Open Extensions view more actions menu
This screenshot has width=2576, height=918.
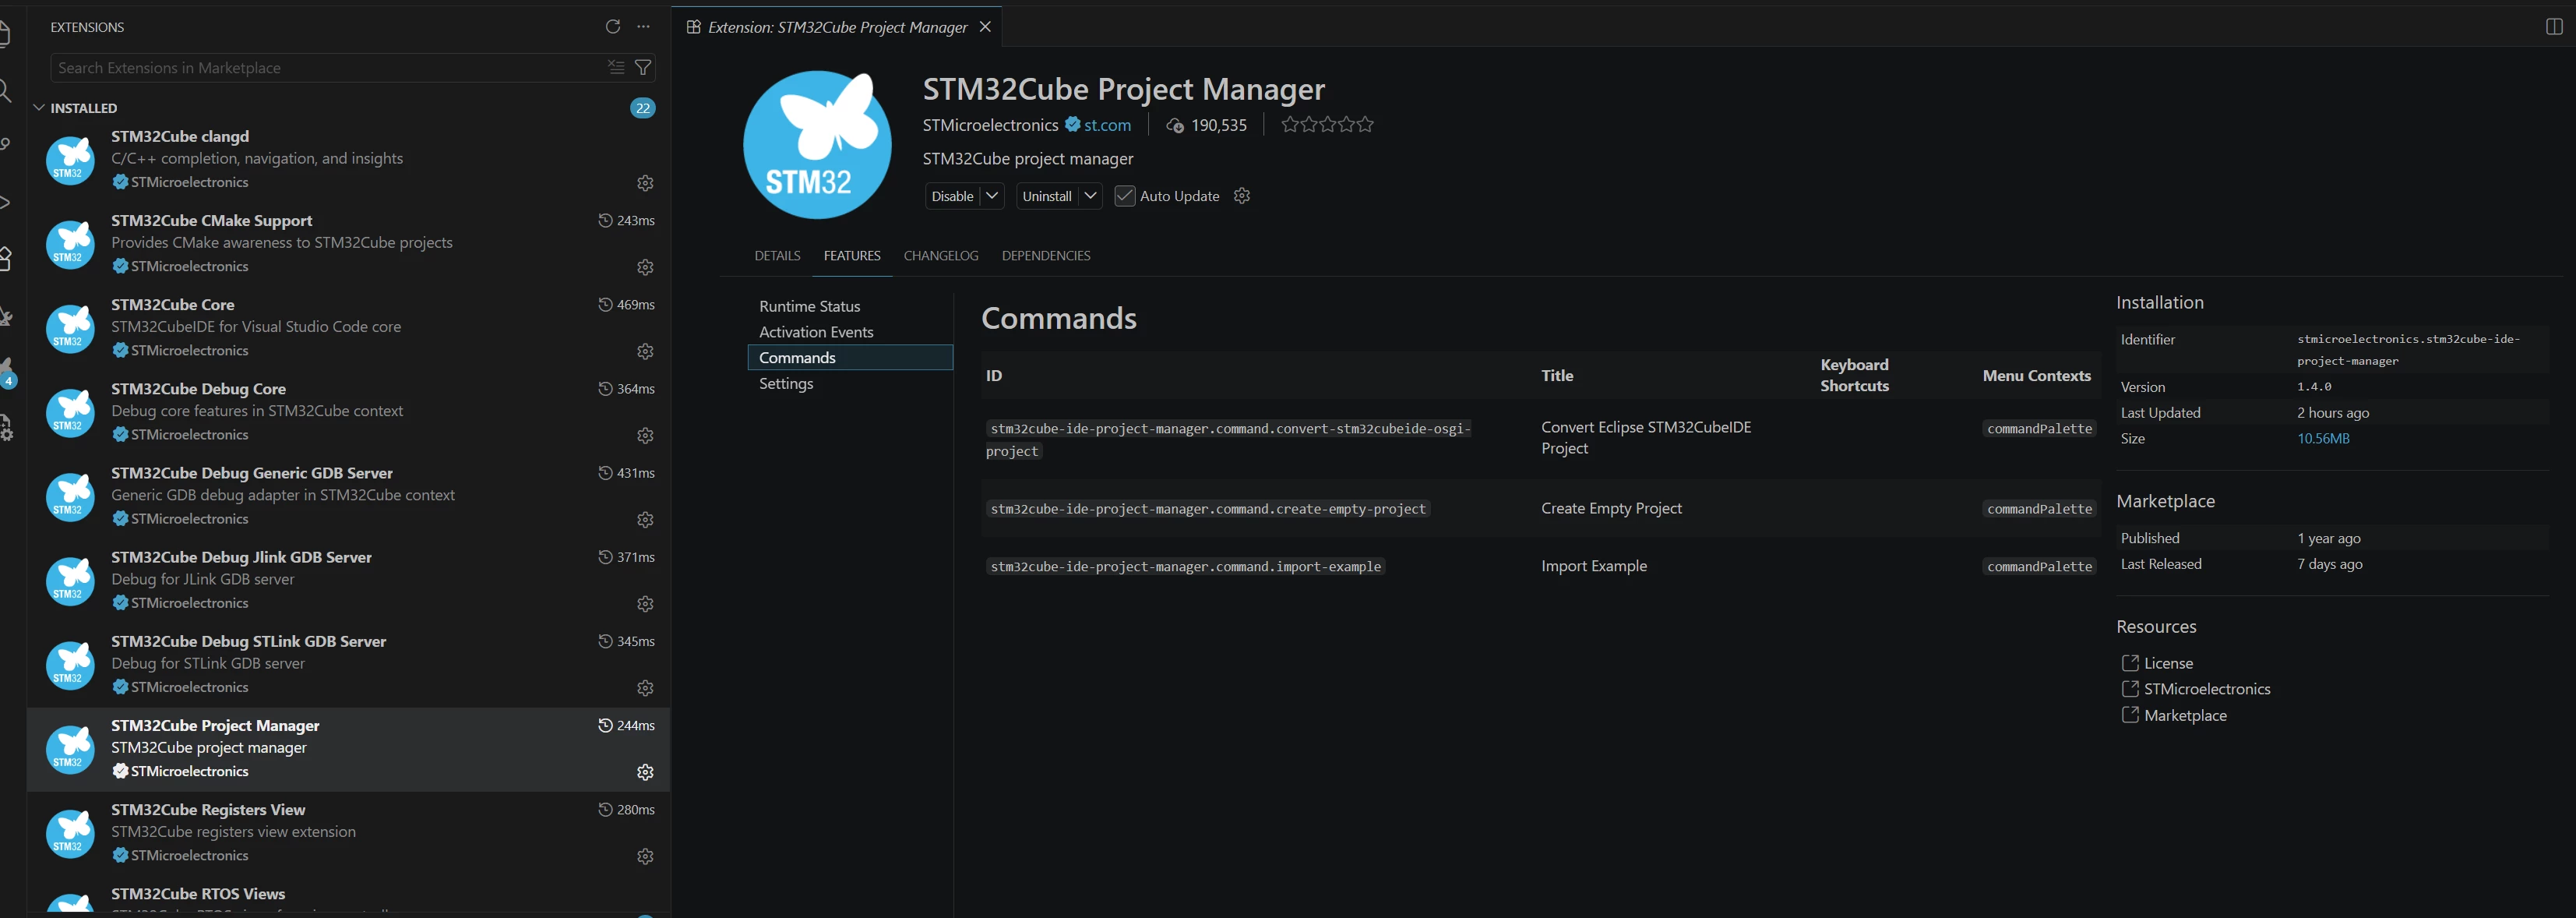coord(643,27)
